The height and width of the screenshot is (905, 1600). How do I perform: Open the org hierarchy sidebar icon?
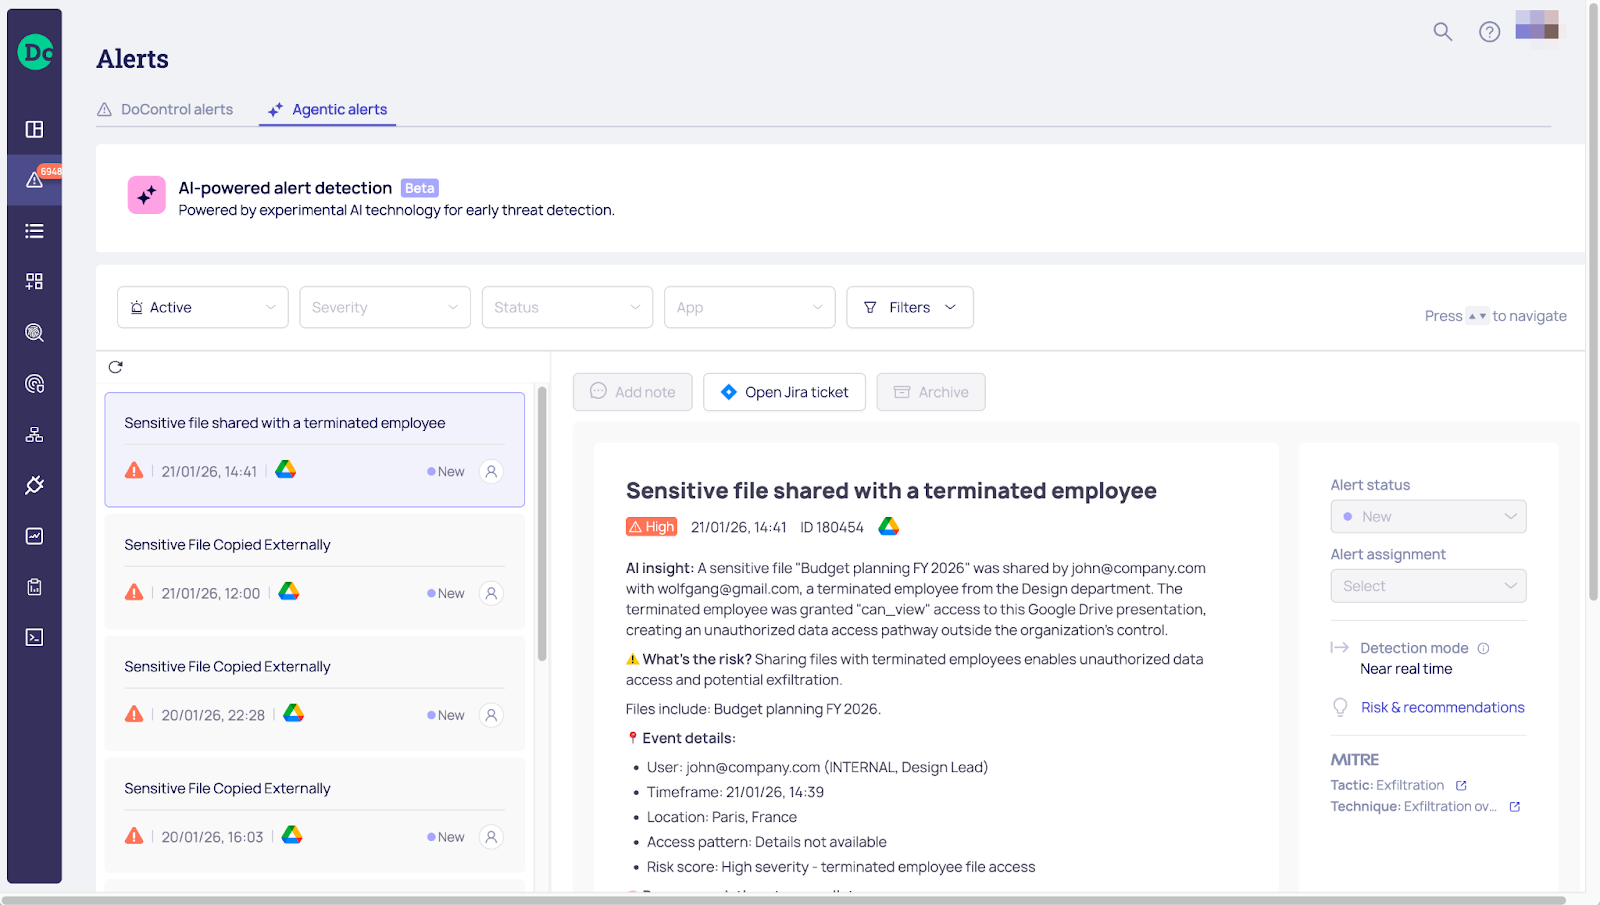pos(34,434)
